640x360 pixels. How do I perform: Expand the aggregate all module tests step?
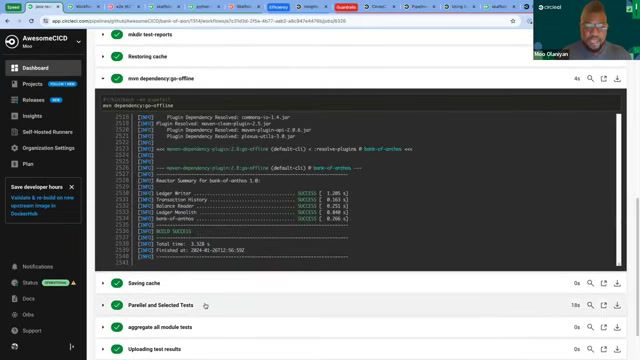coord(103,327)
